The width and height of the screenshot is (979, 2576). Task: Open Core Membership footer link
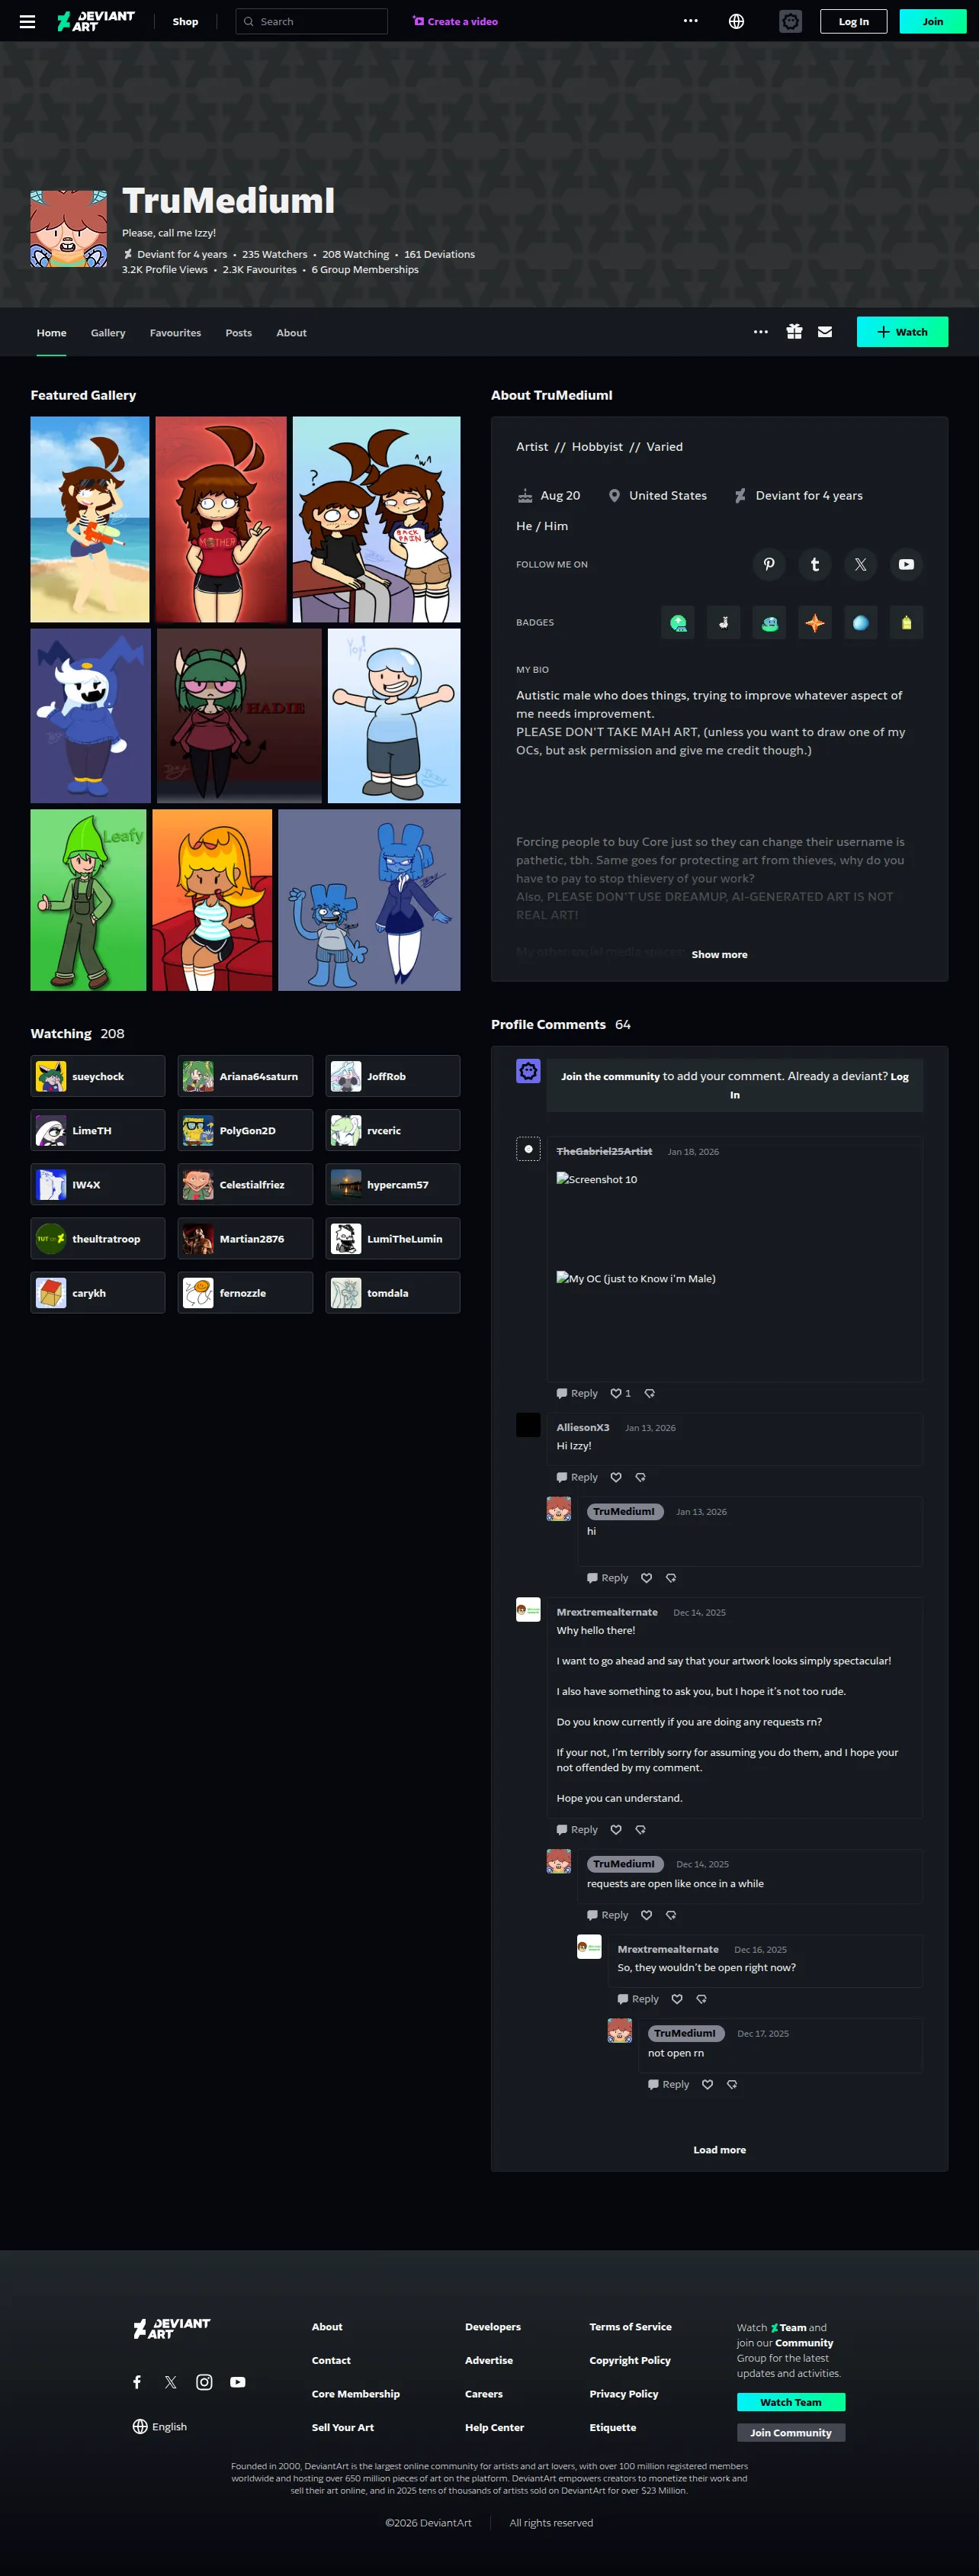pos(355,2393)
